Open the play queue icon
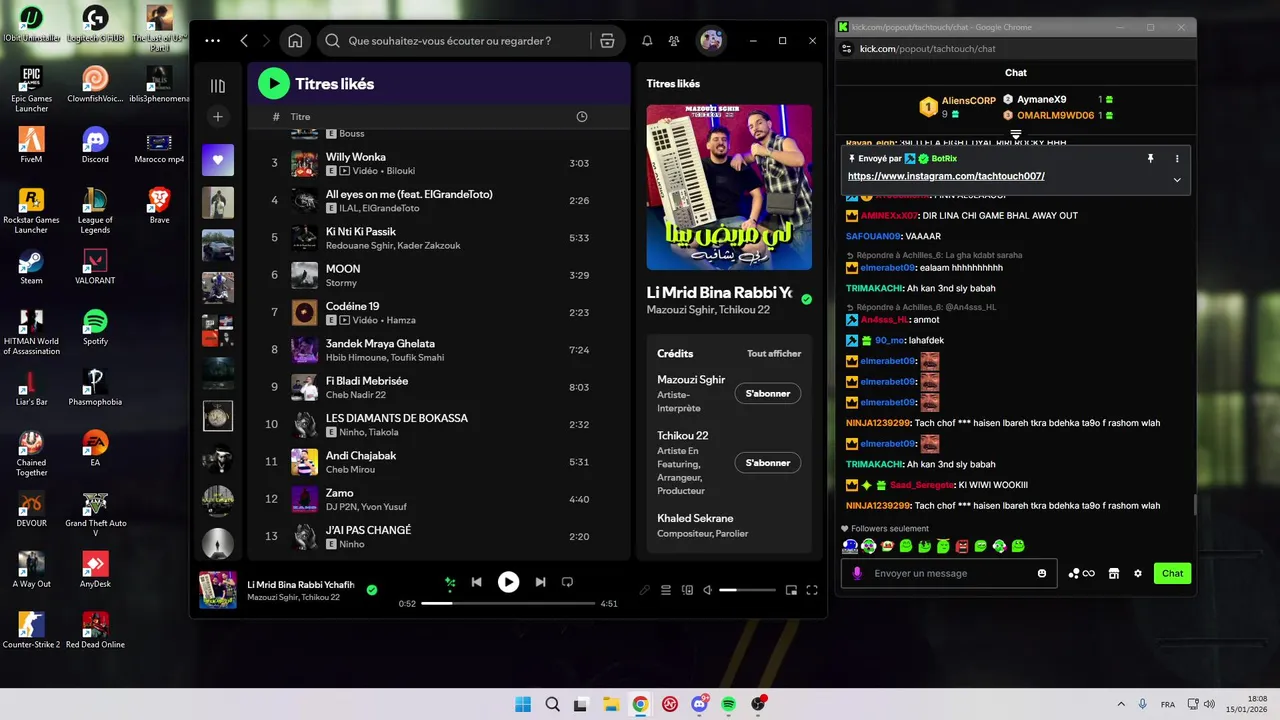Viewport: 1280px width, 720px height. [x=666, y=590]
